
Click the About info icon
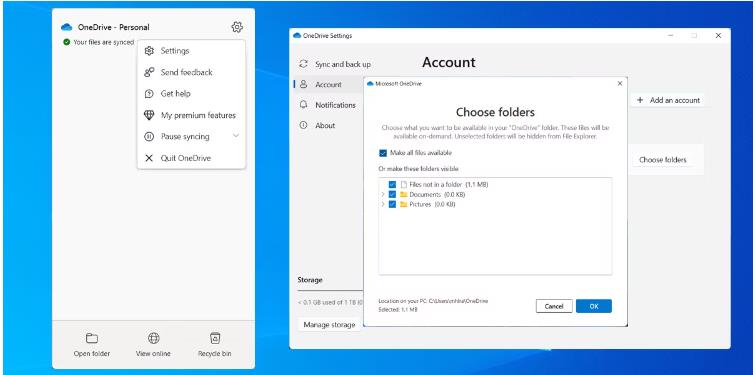tap(303, 125)
